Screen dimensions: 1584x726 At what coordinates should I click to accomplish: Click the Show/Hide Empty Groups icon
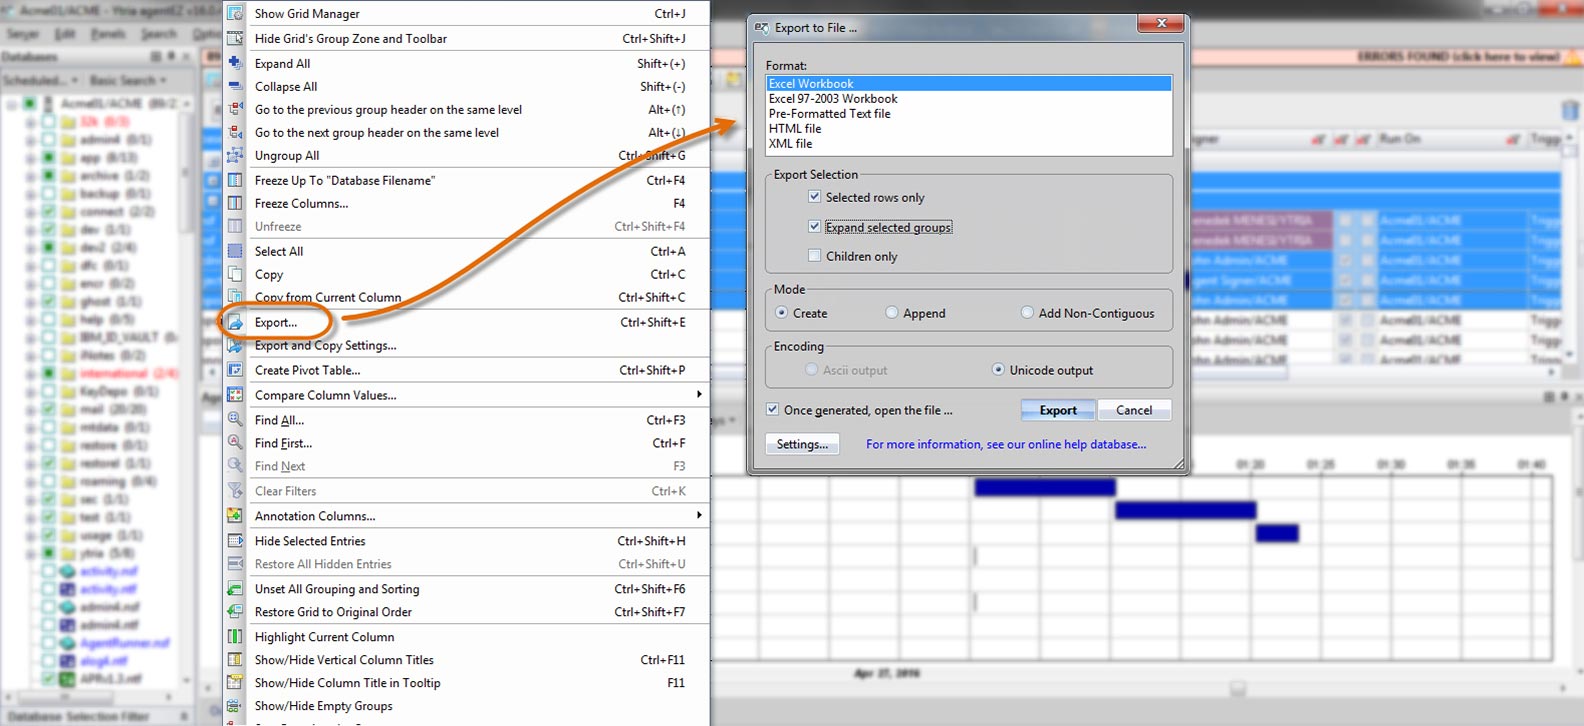[x=235, y=706]
